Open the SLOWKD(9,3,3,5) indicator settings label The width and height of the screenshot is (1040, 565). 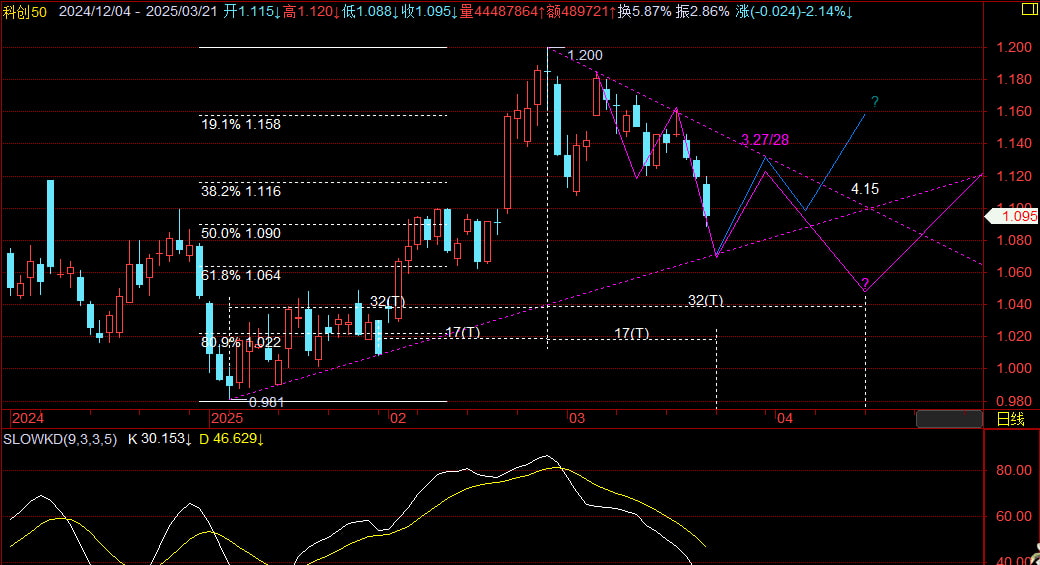[x=60, y=439]
